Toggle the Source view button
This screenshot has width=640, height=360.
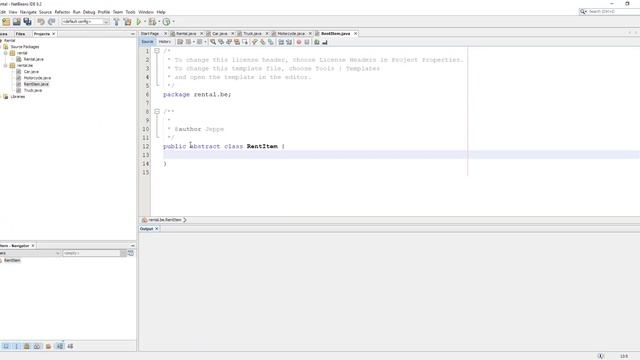147,42
